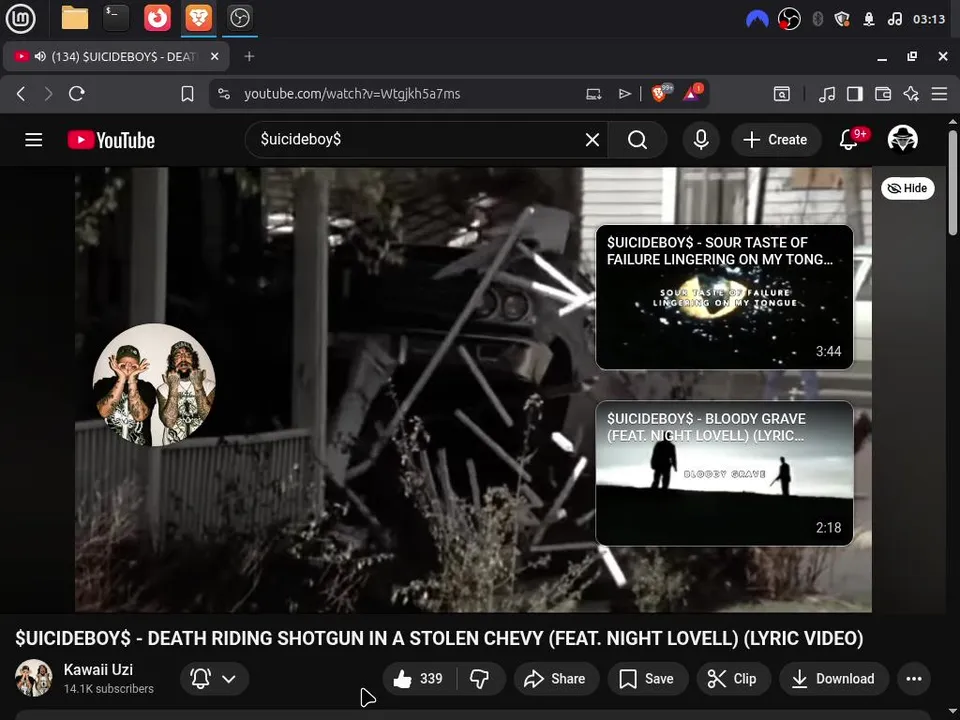Image resolution: width=960 pixels, height=720 pixels.
Task: Go back to the previous page
Action: 21,94
